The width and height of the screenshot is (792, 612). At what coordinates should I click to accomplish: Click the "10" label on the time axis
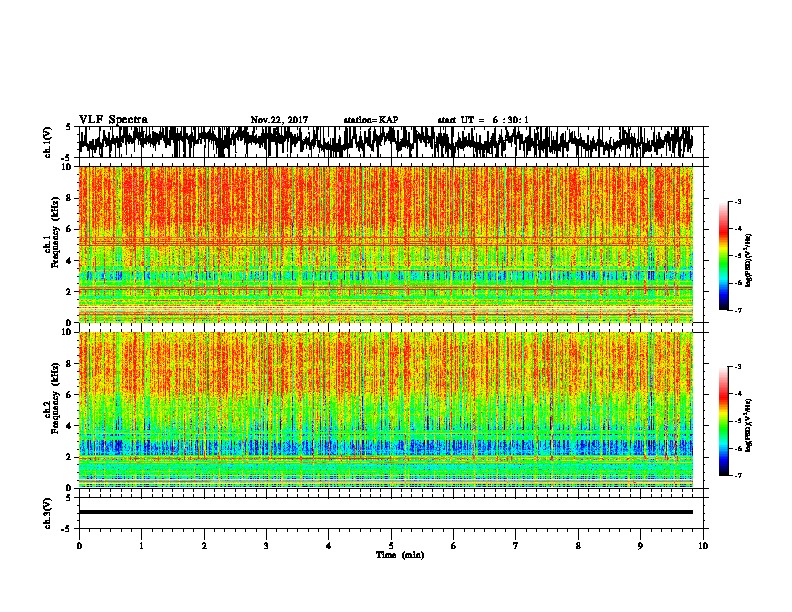pyautogui.click(x=703, y=546)
